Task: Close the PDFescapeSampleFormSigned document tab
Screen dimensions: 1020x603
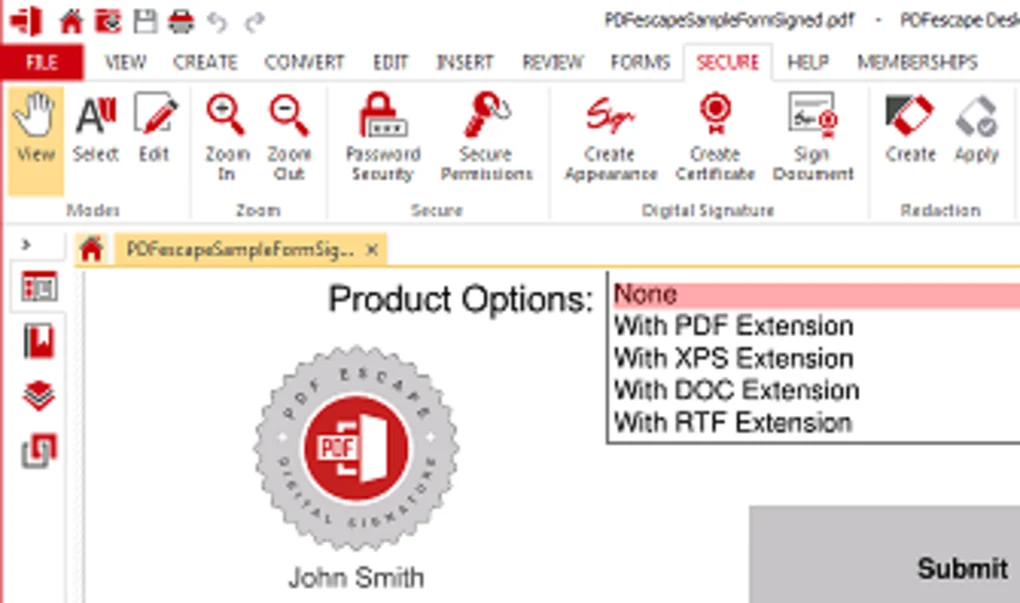Action: (372, 250)
